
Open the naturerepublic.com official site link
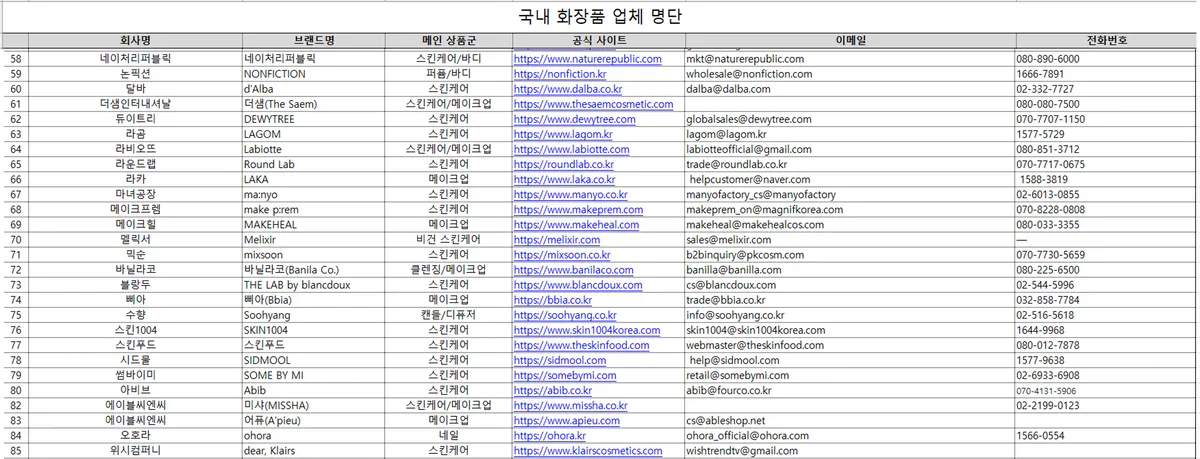pos(587,59)
